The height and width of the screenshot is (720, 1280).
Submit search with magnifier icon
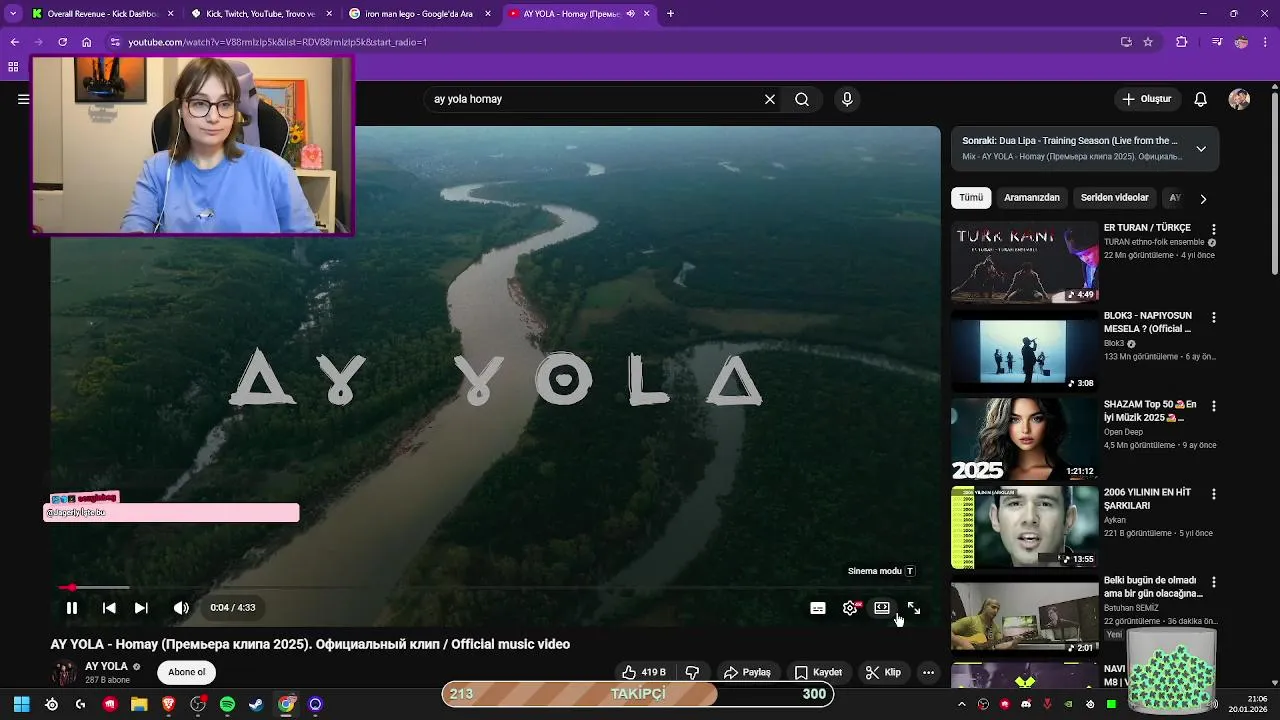[x=802, y=99]
